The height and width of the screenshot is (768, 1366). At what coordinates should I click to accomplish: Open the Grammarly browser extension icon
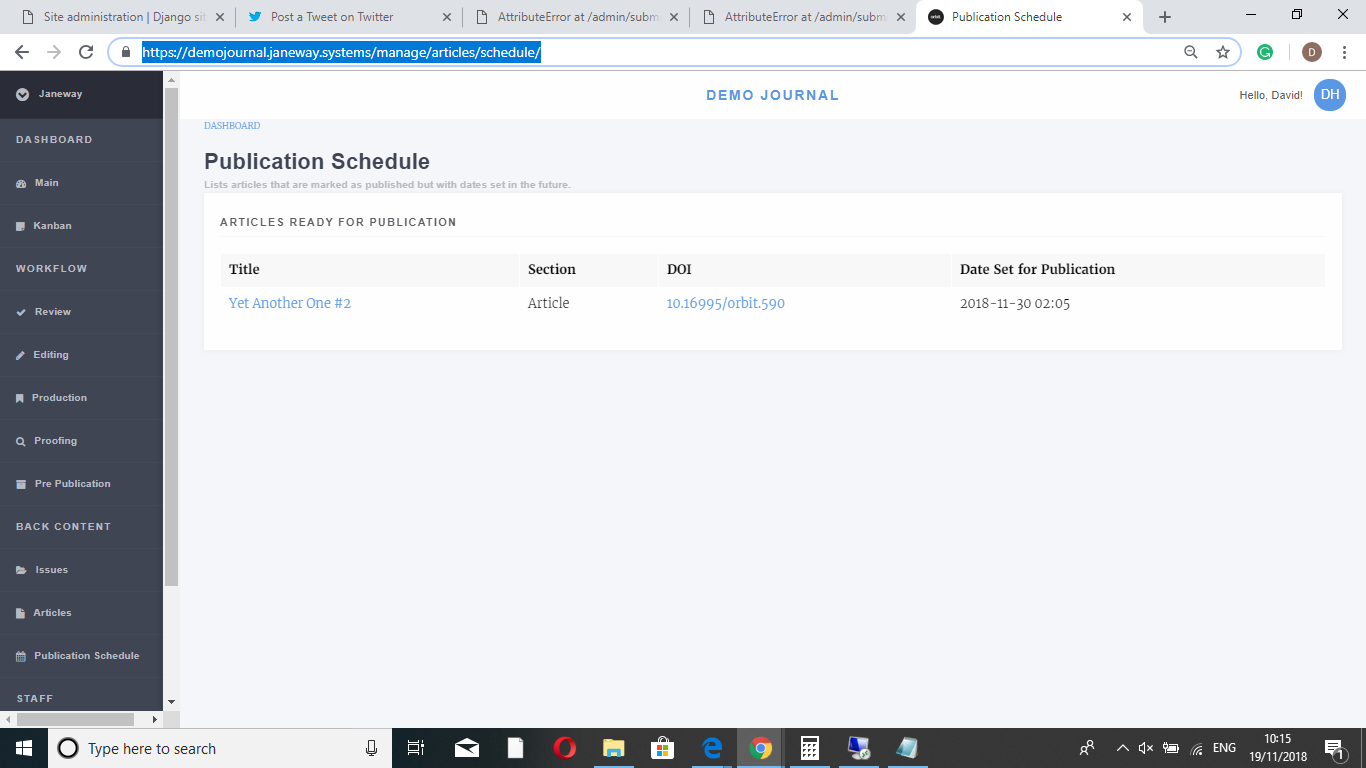click(x=1265, y=51)
